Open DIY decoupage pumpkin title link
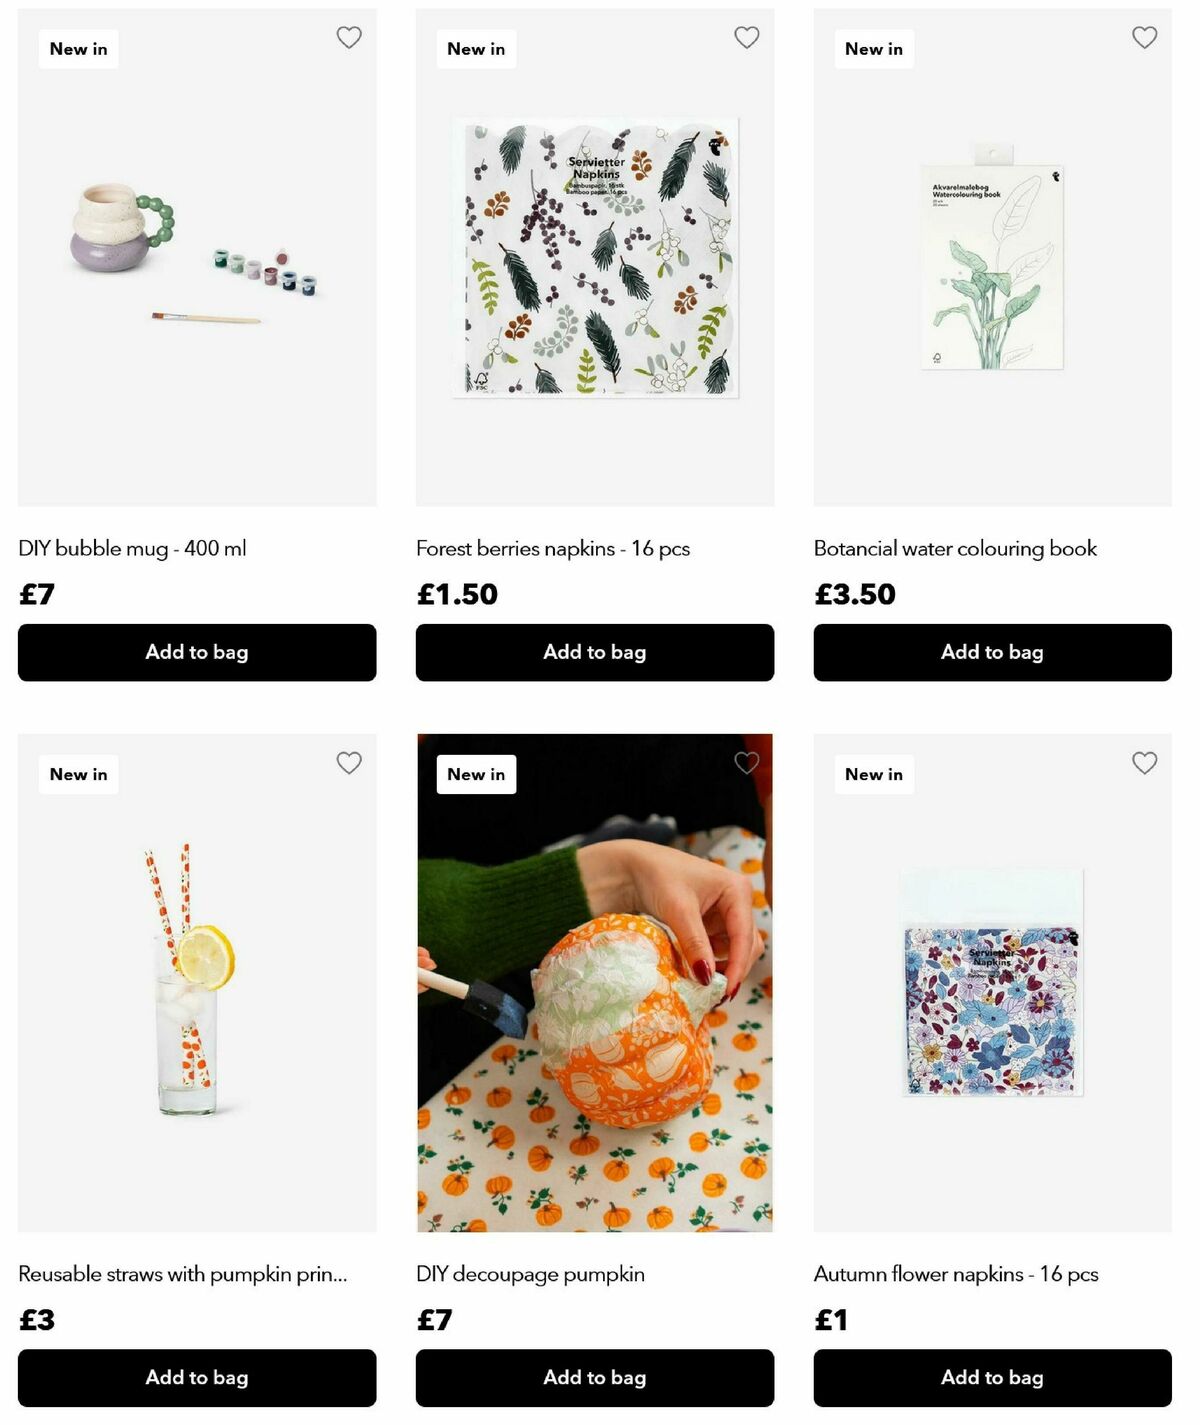Screen dimensions: 1200x1425 click(530, 1274)
